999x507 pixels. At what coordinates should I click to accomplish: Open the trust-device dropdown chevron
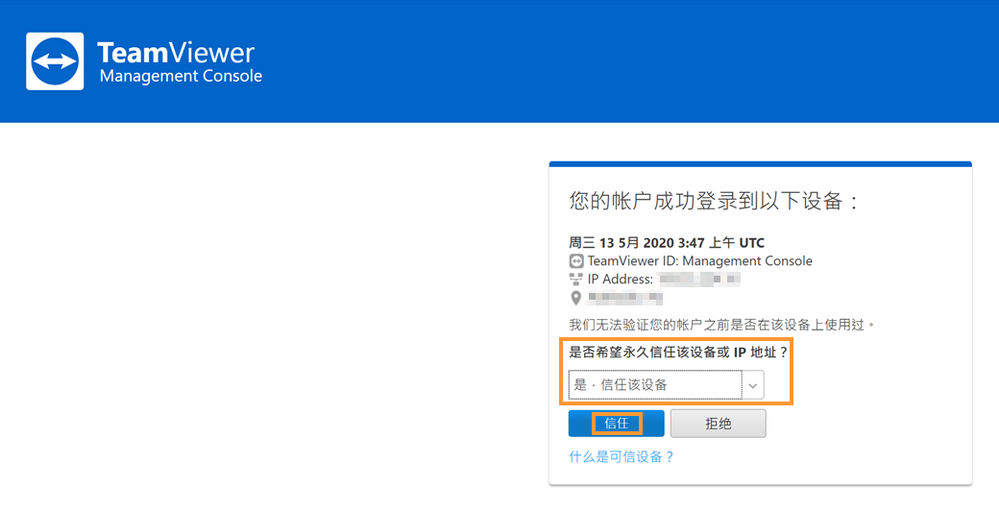tap(753, 385)
